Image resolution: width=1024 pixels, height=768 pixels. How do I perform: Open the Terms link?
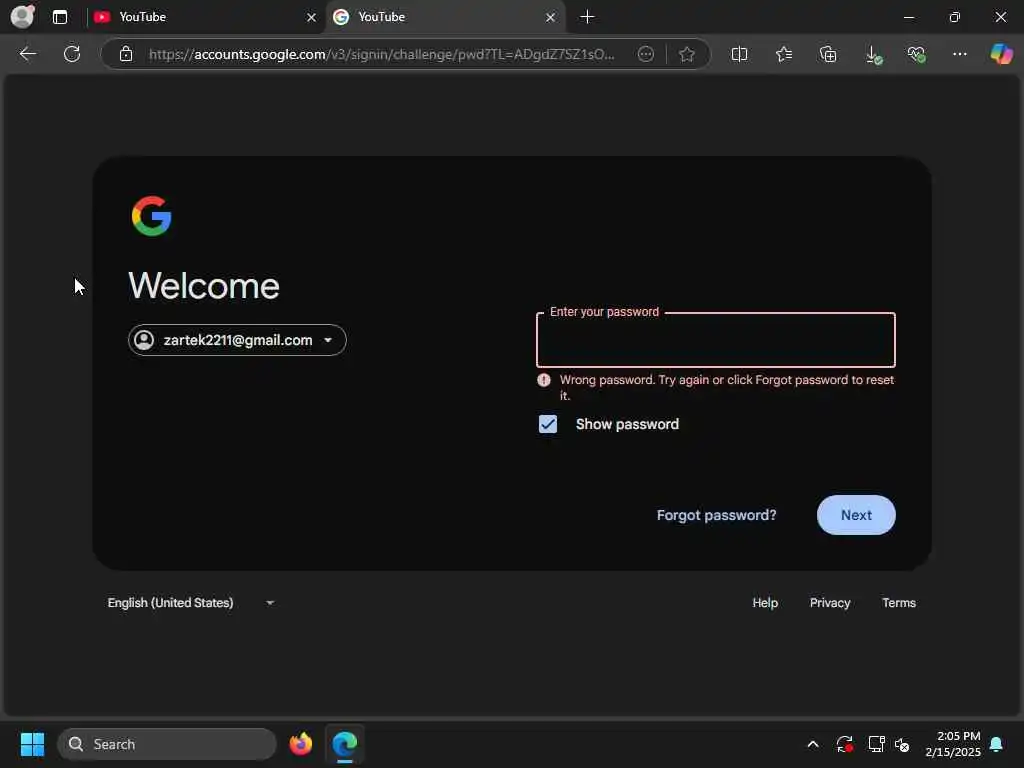pyautogui.click(x=899, y=603)
